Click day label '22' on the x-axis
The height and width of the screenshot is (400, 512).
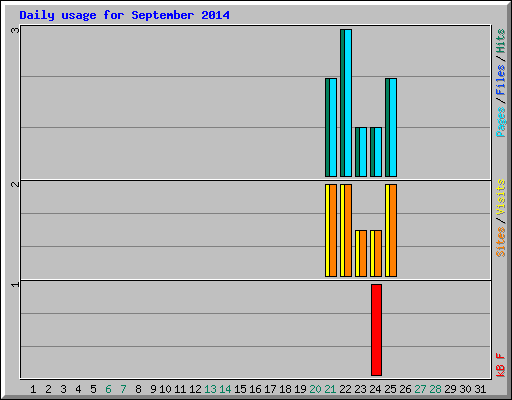tap(345, 389)
